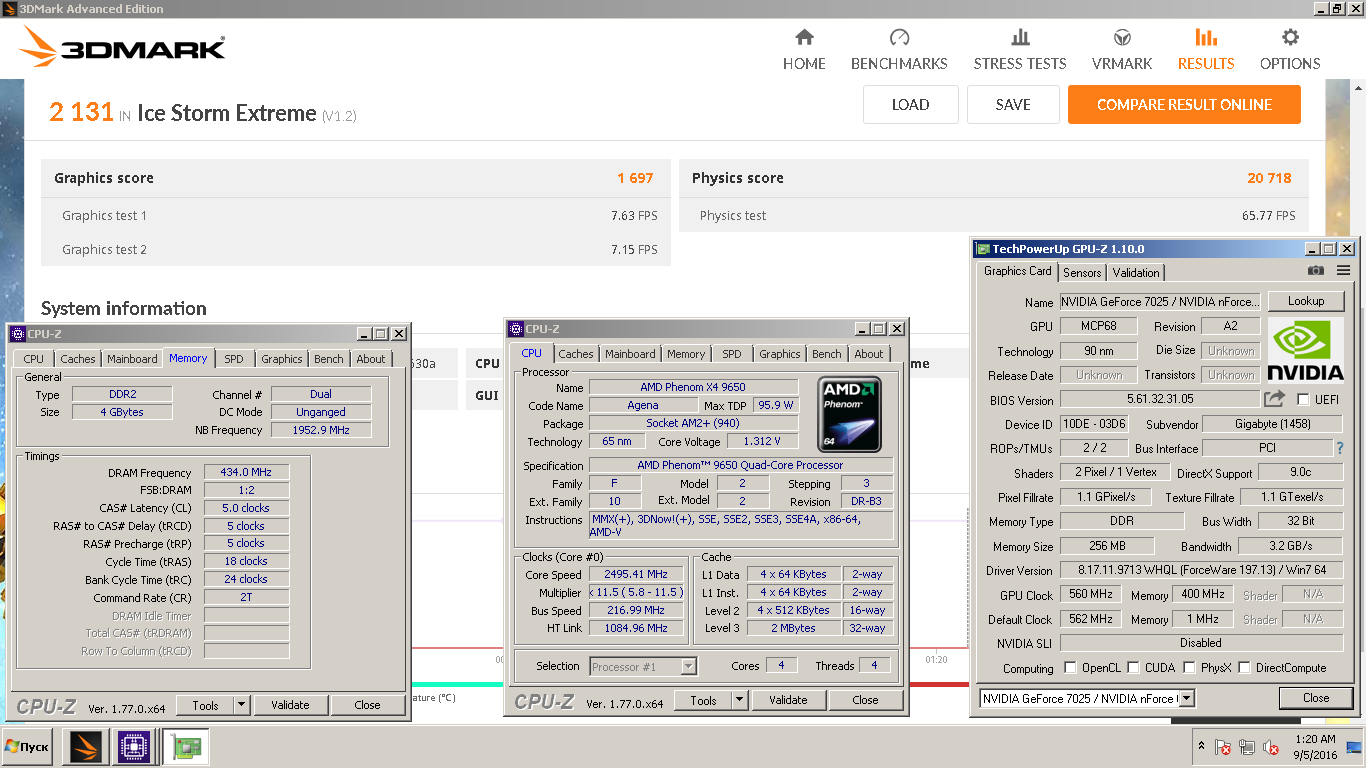The width and height of the screenshot is (1366, 768).
Task: Click the CPU-Z taskbar icon
Action: (x=134, y=746)
